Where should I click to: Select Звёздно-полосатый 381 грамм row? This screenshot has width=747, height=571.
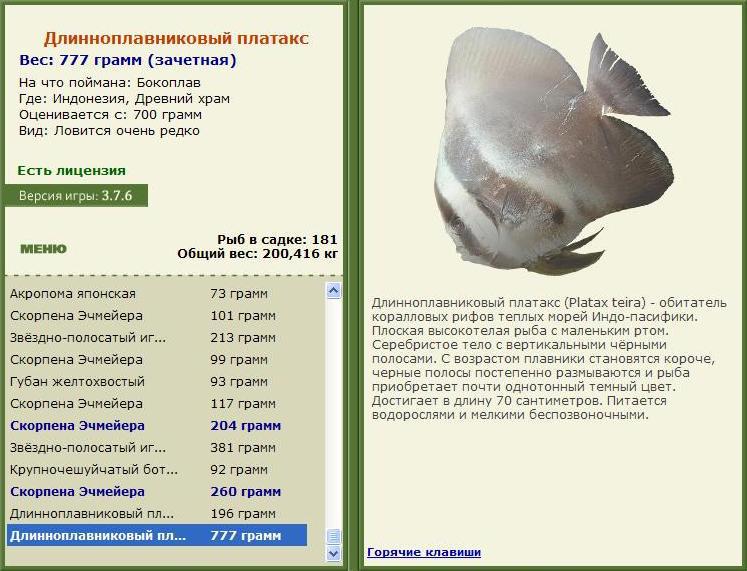157,448
